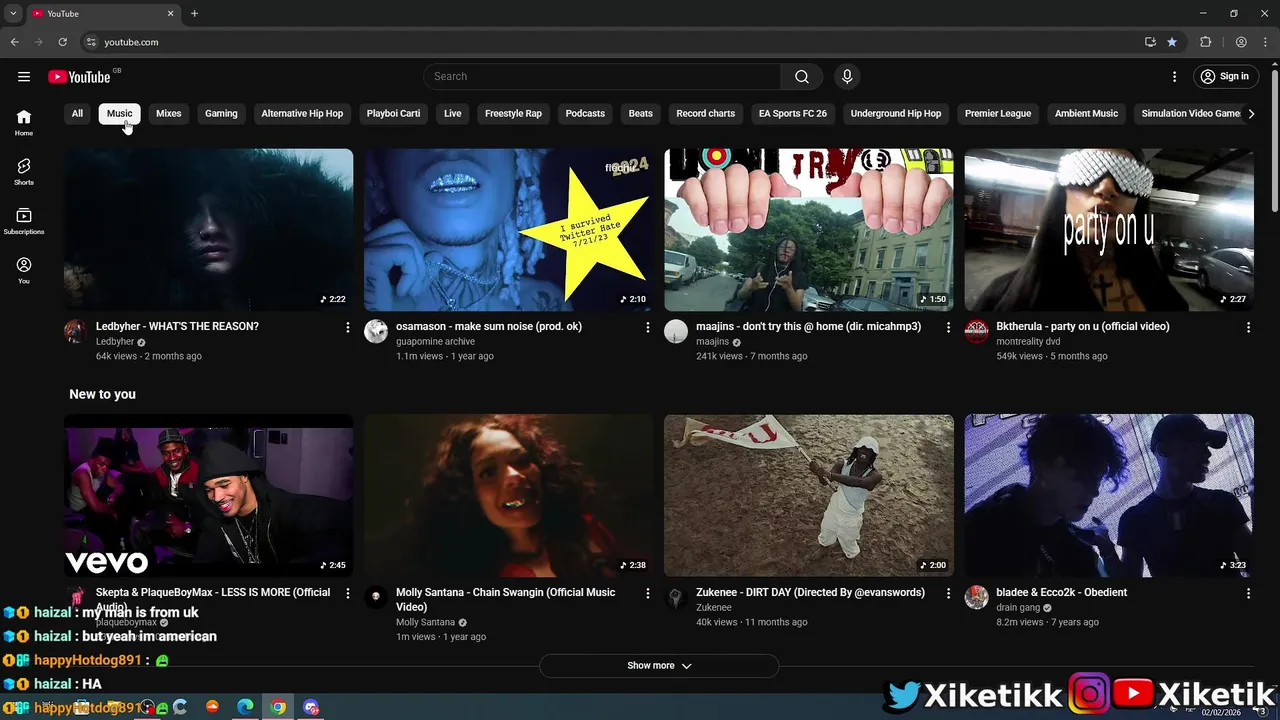The width and height of the screenshot is (1280, 720).
Task: Open options menu for Bktherula video
Action: pyautogui.click(x=1248, y=327)
